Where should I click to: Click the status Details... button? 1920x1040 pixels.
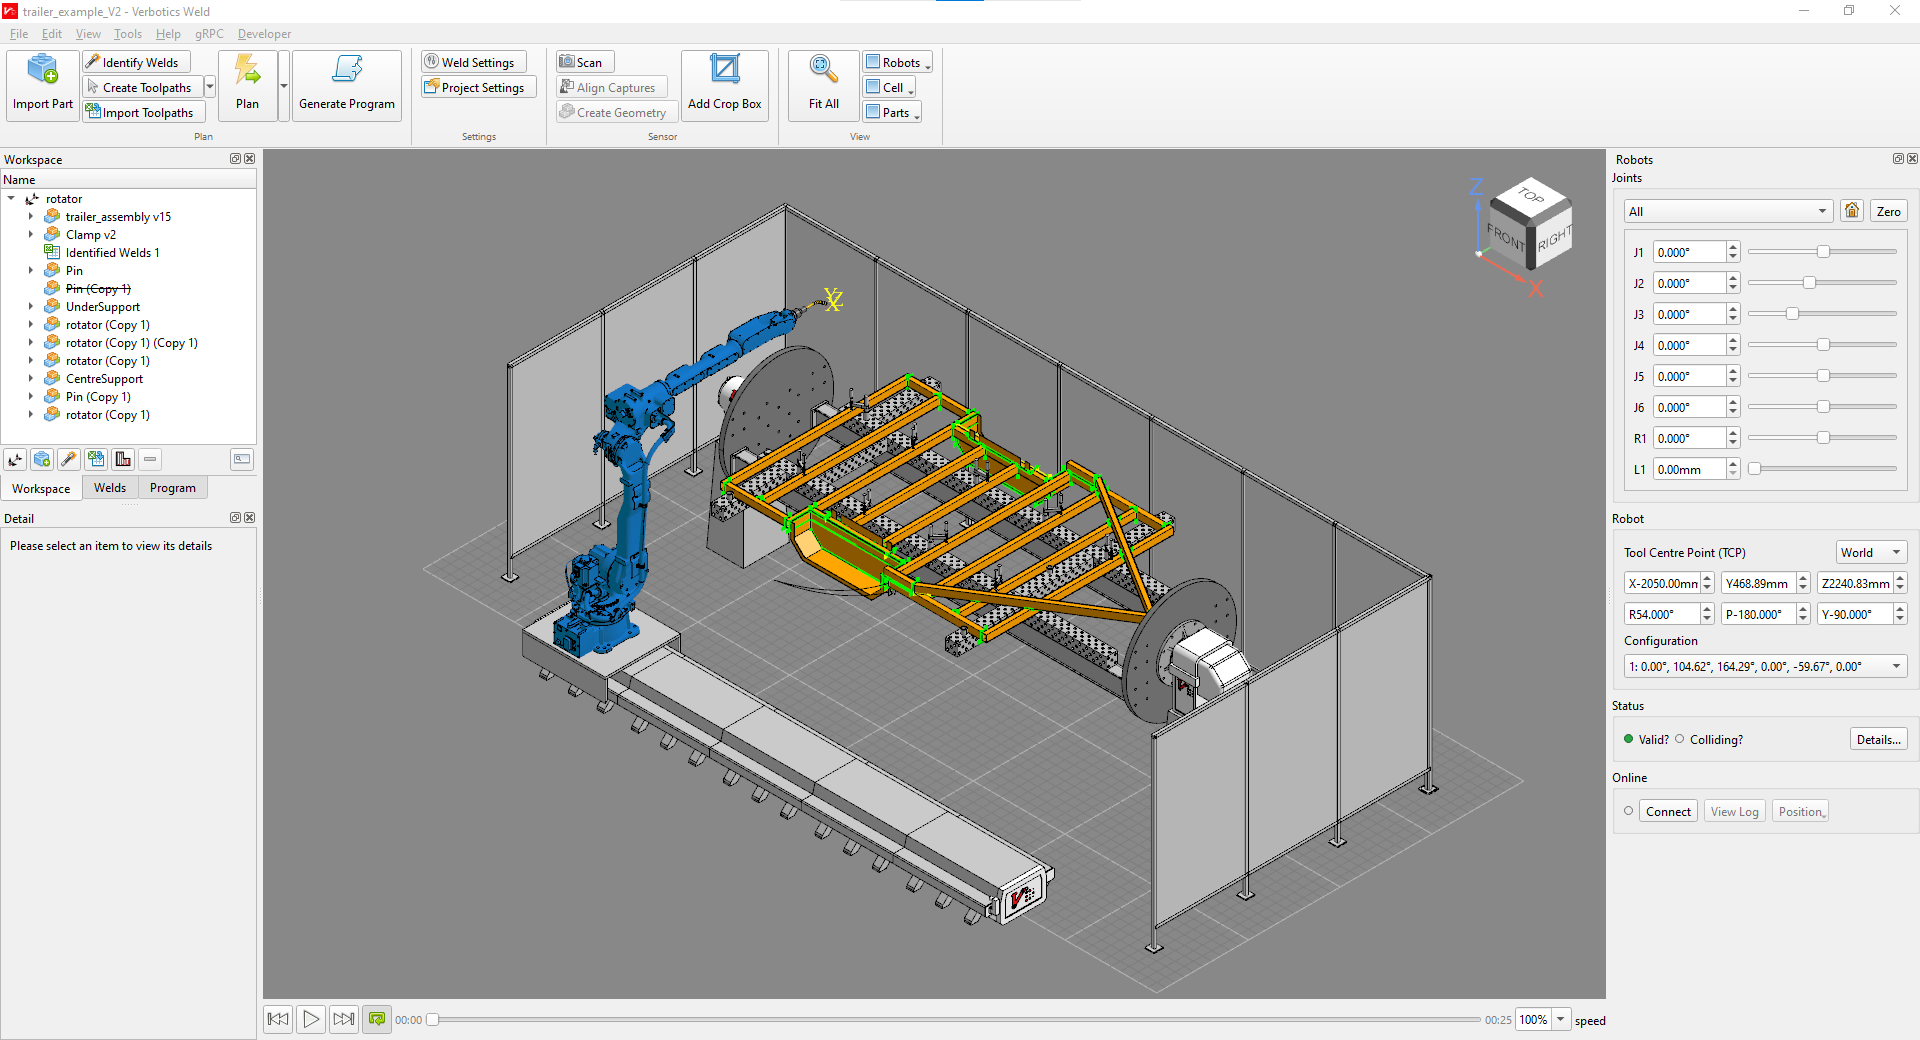click(x=1878, y=739)
